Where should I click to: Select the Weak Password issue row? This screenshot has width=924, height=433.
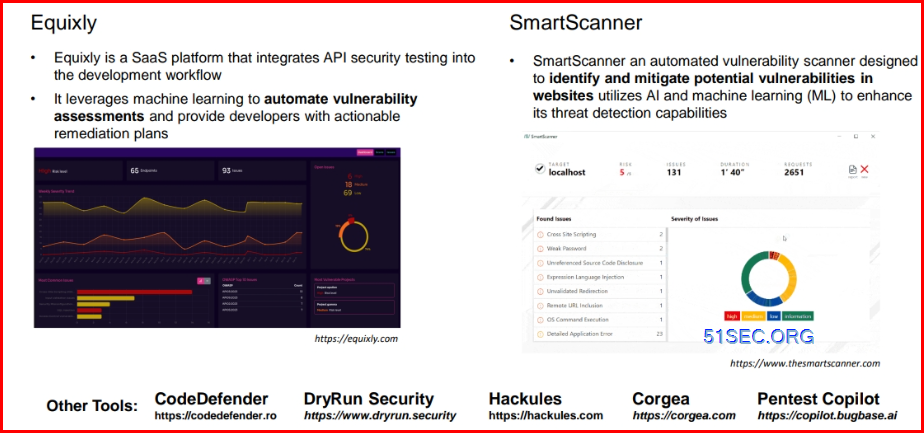click(x=600, y=249)
